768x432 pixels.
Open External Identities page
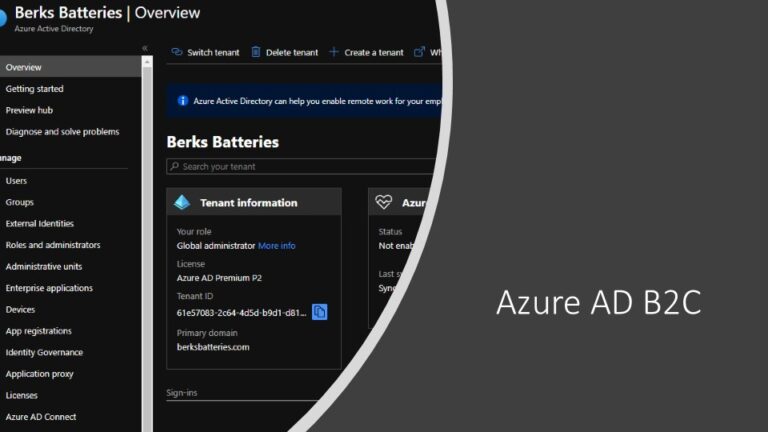click(x=40, y=224)
